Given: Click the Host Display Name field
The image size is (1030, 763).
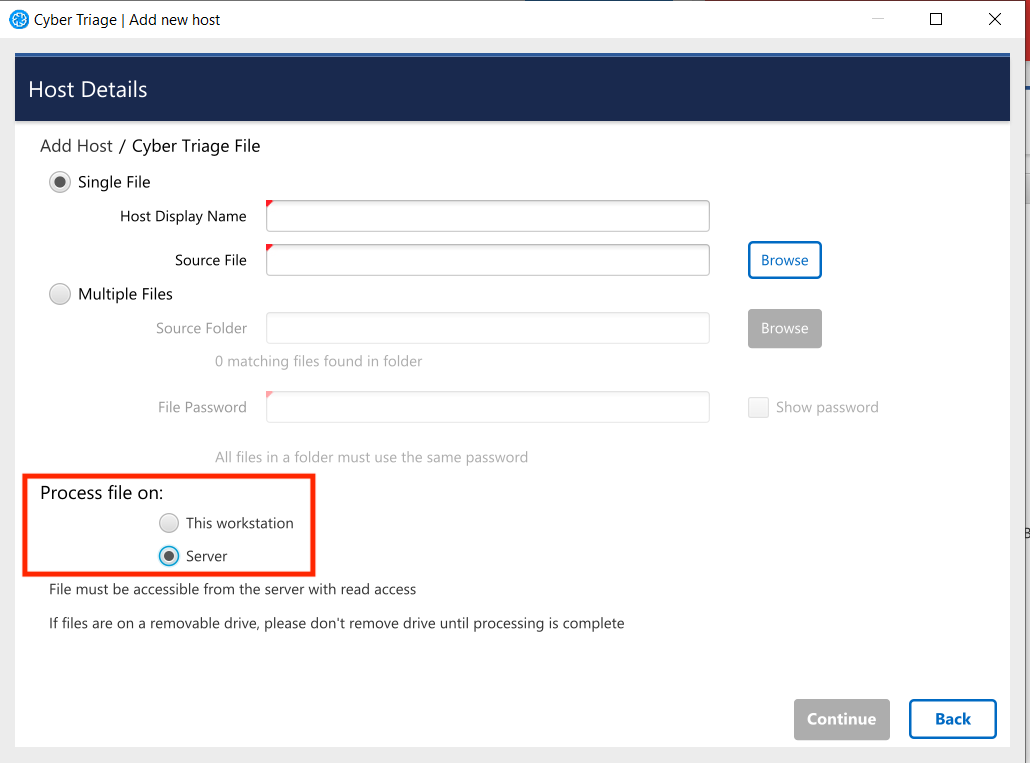Looking at the screenshot, I should click(487, 216).
